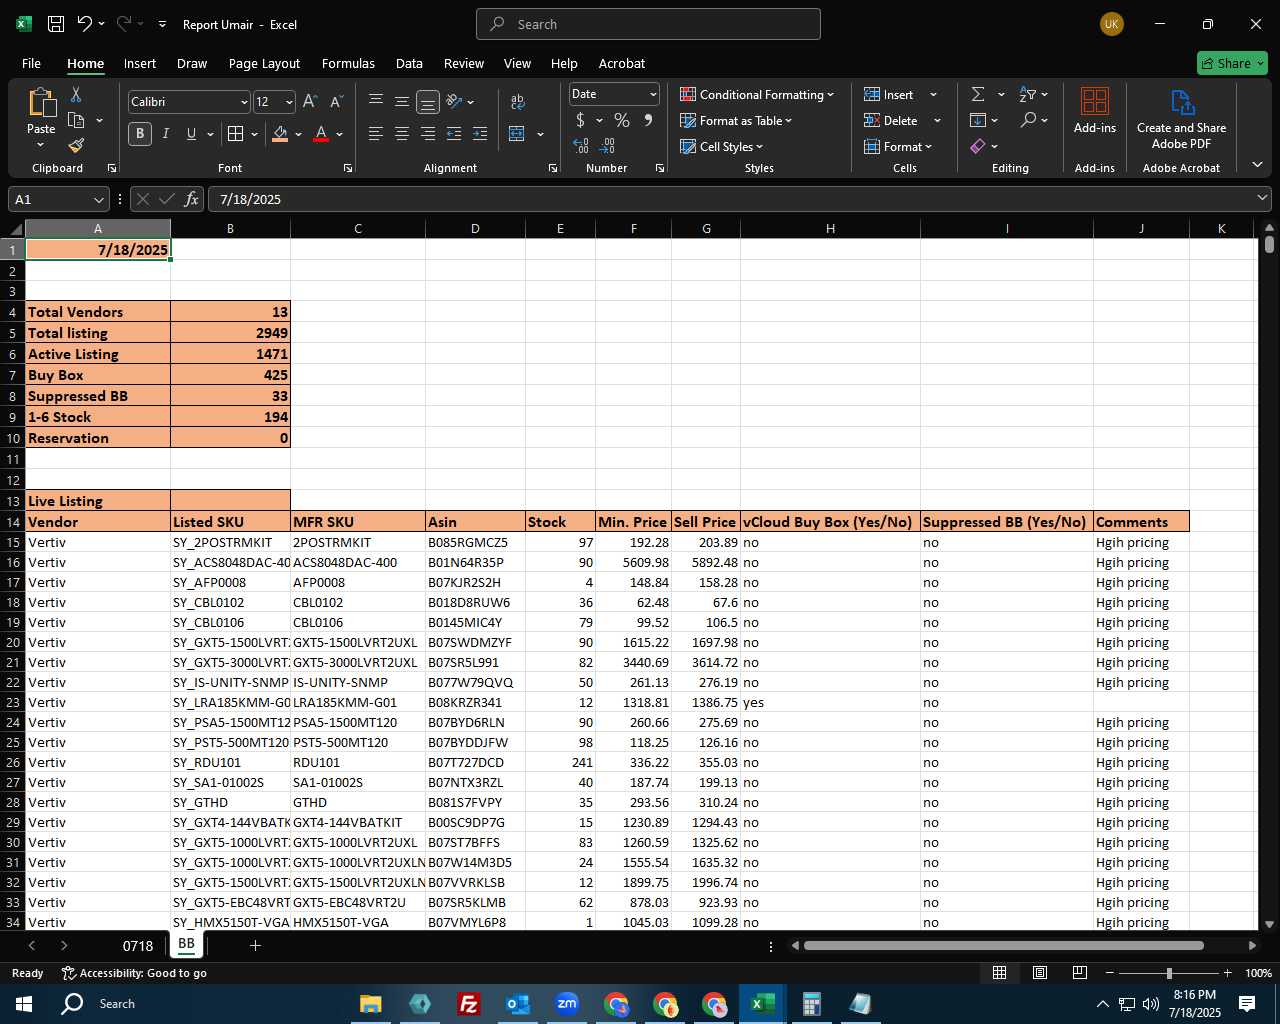Click the AutoSum sigma icon
Image resolution: width=1280 pixels, height=1024 pixels.
click(978, 94)
